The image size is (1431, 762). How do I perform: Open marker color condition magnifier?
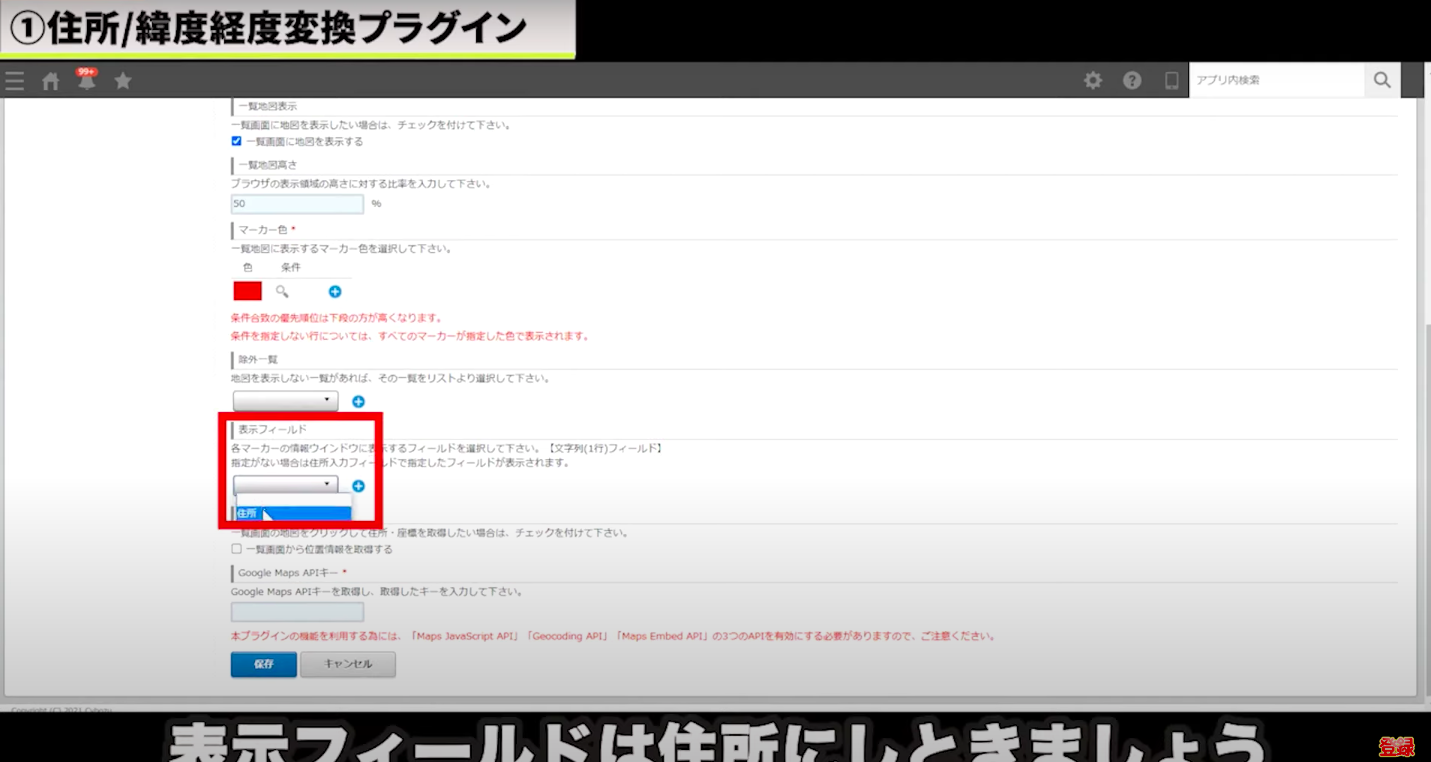(282, 291)
